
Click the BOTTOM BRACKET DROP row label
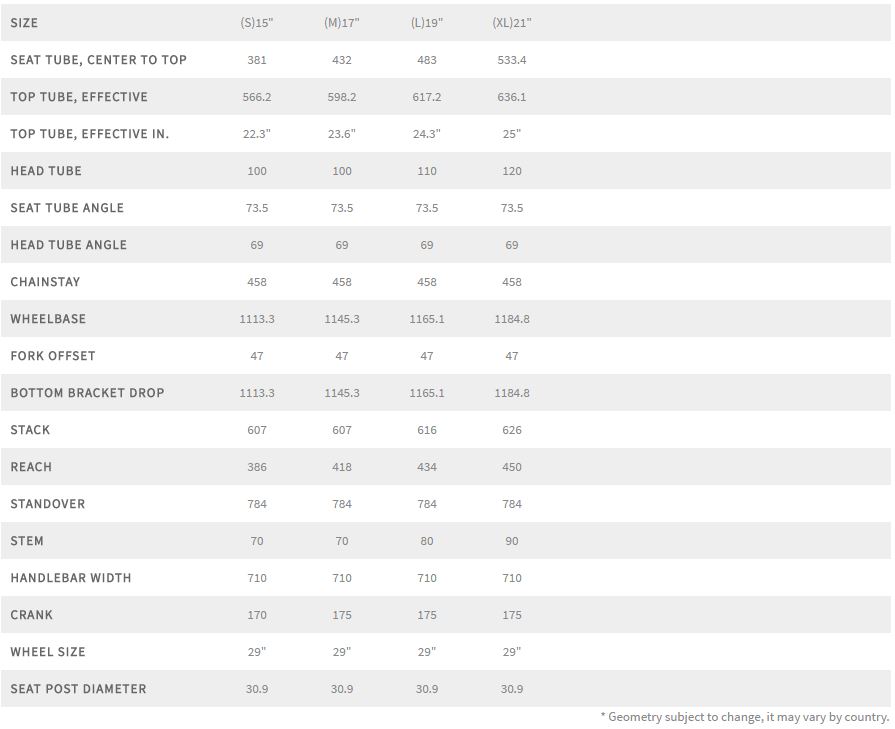pyautogui.click(x=88, y=393)
